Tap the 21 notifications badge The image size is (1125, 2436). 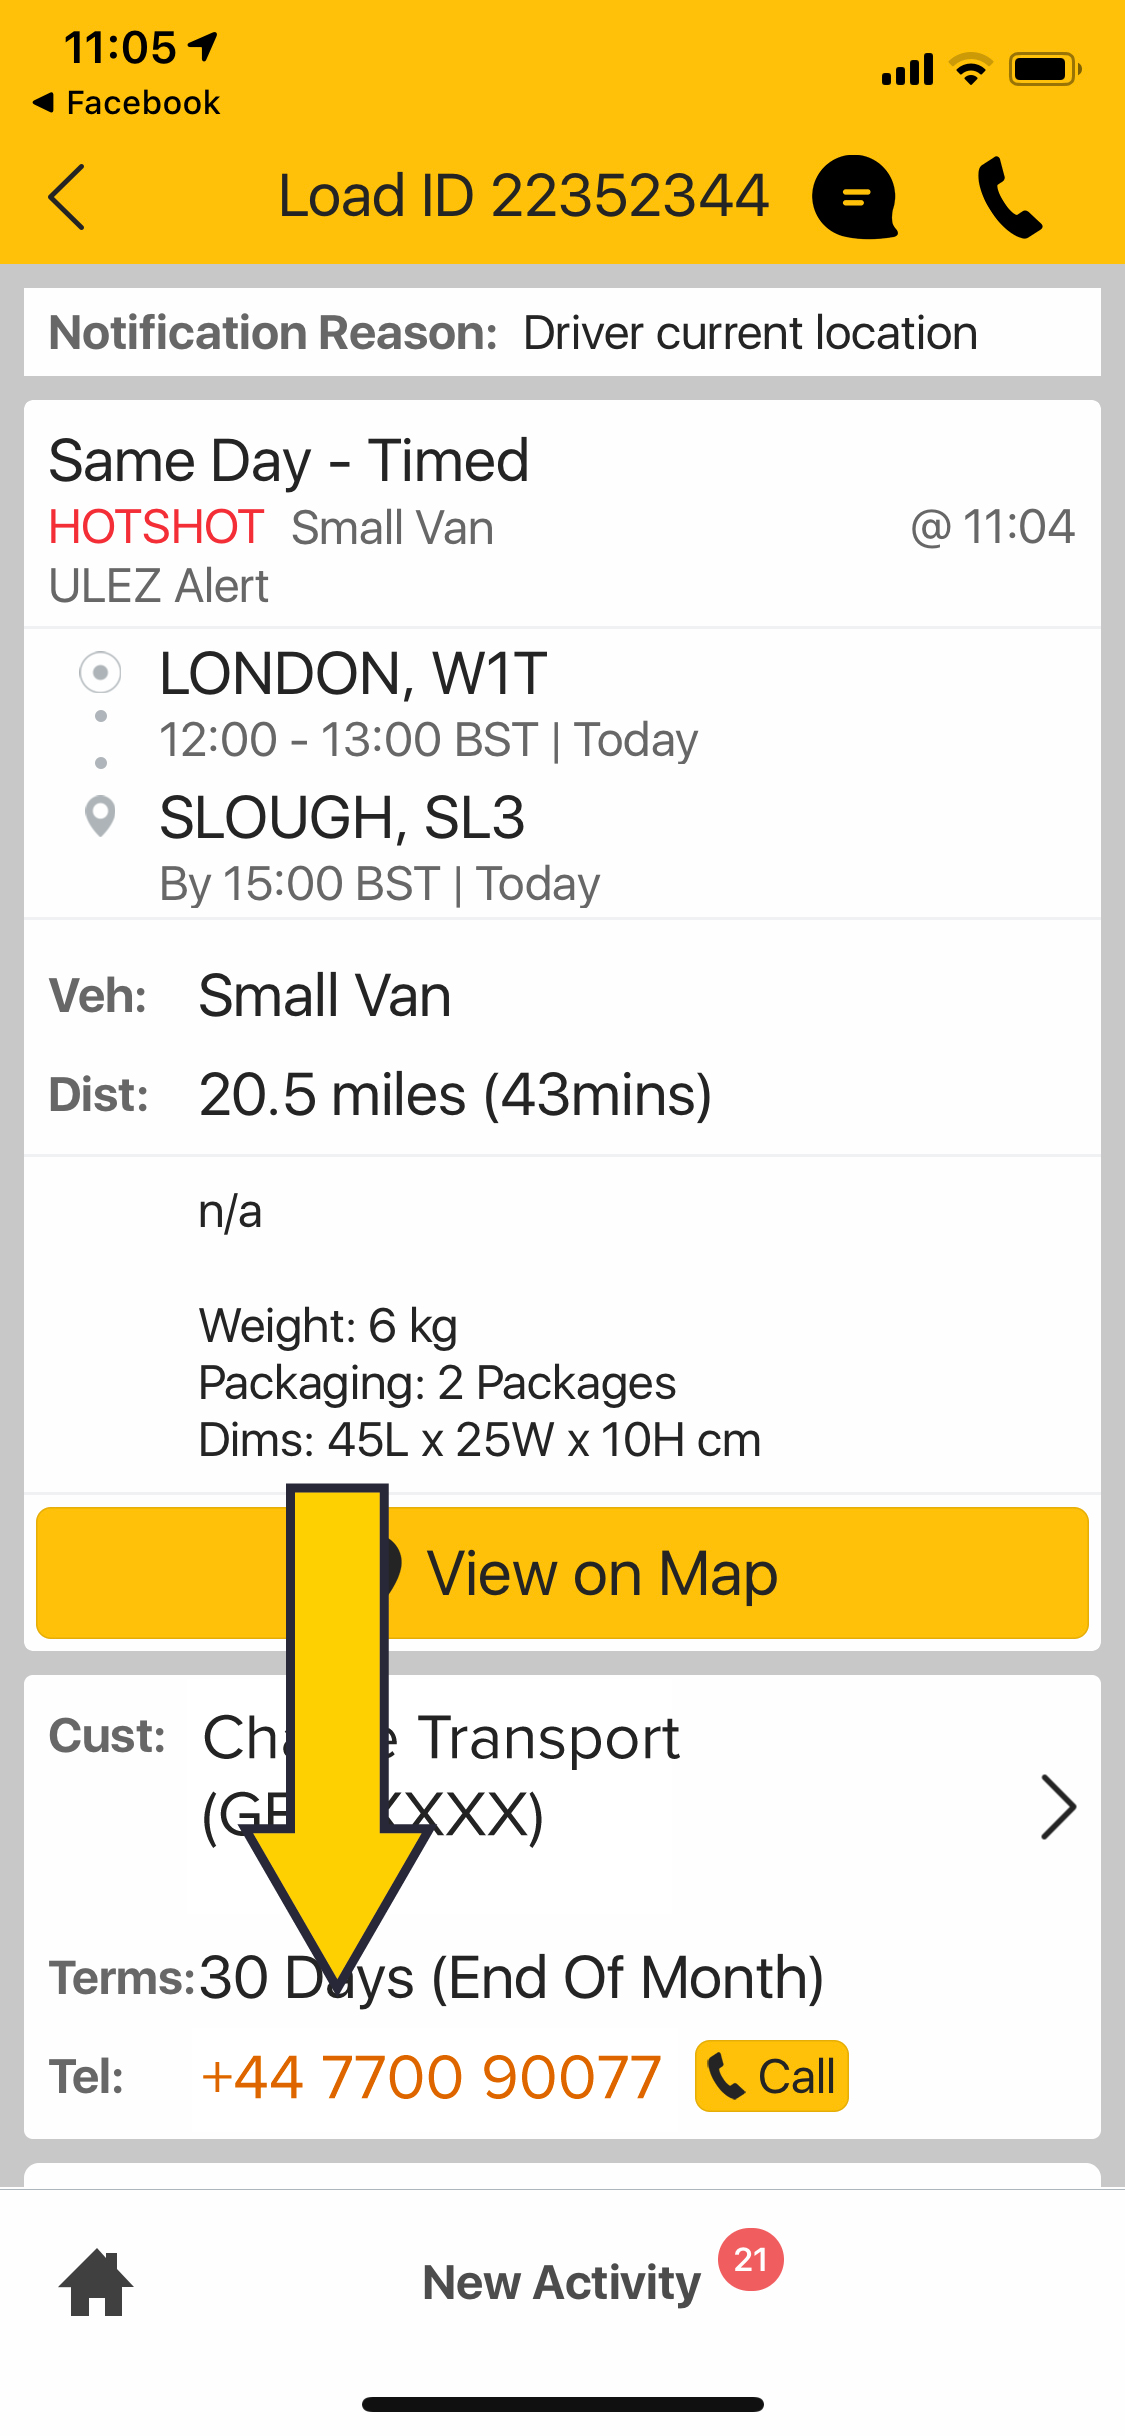click(751, 2259)
